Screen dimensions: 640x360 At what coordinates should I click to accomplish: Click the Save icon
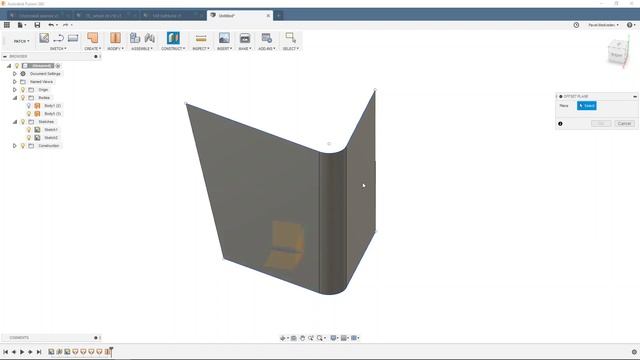tap(37, 25)
